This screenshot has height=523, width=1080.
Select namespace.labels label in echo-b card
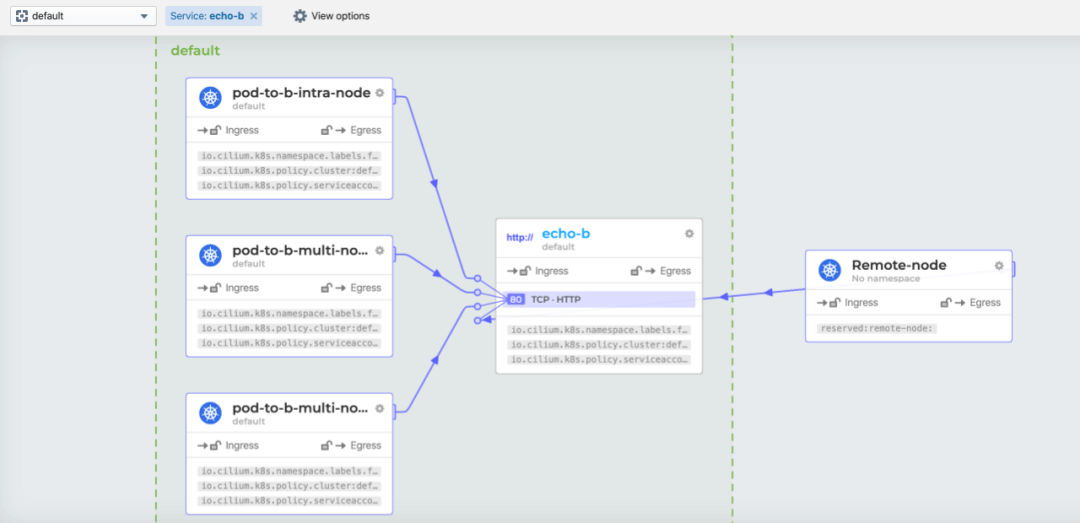tap(599, 330)
